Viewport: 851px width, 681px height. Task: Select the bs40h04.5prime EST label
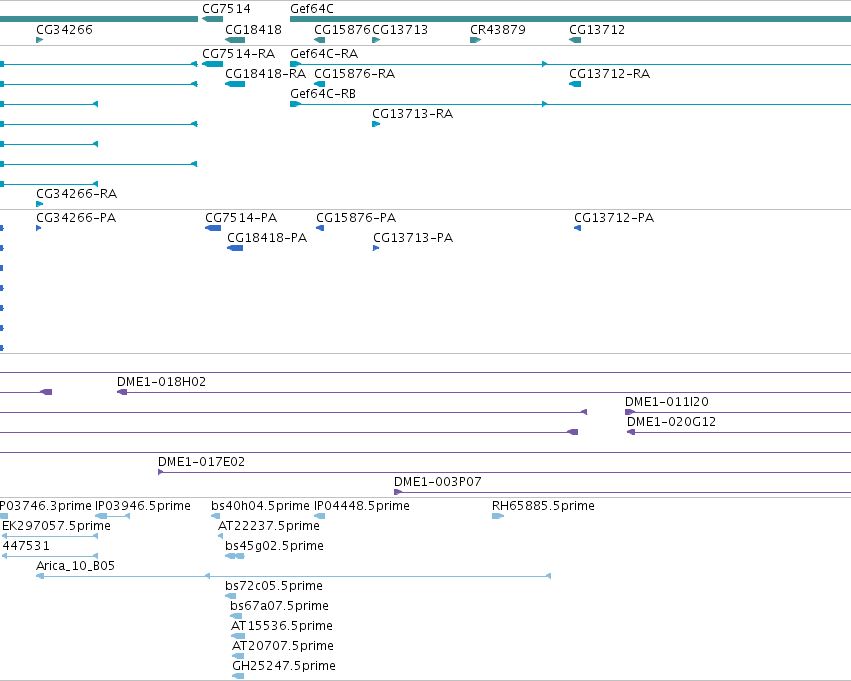click(261, 506)
